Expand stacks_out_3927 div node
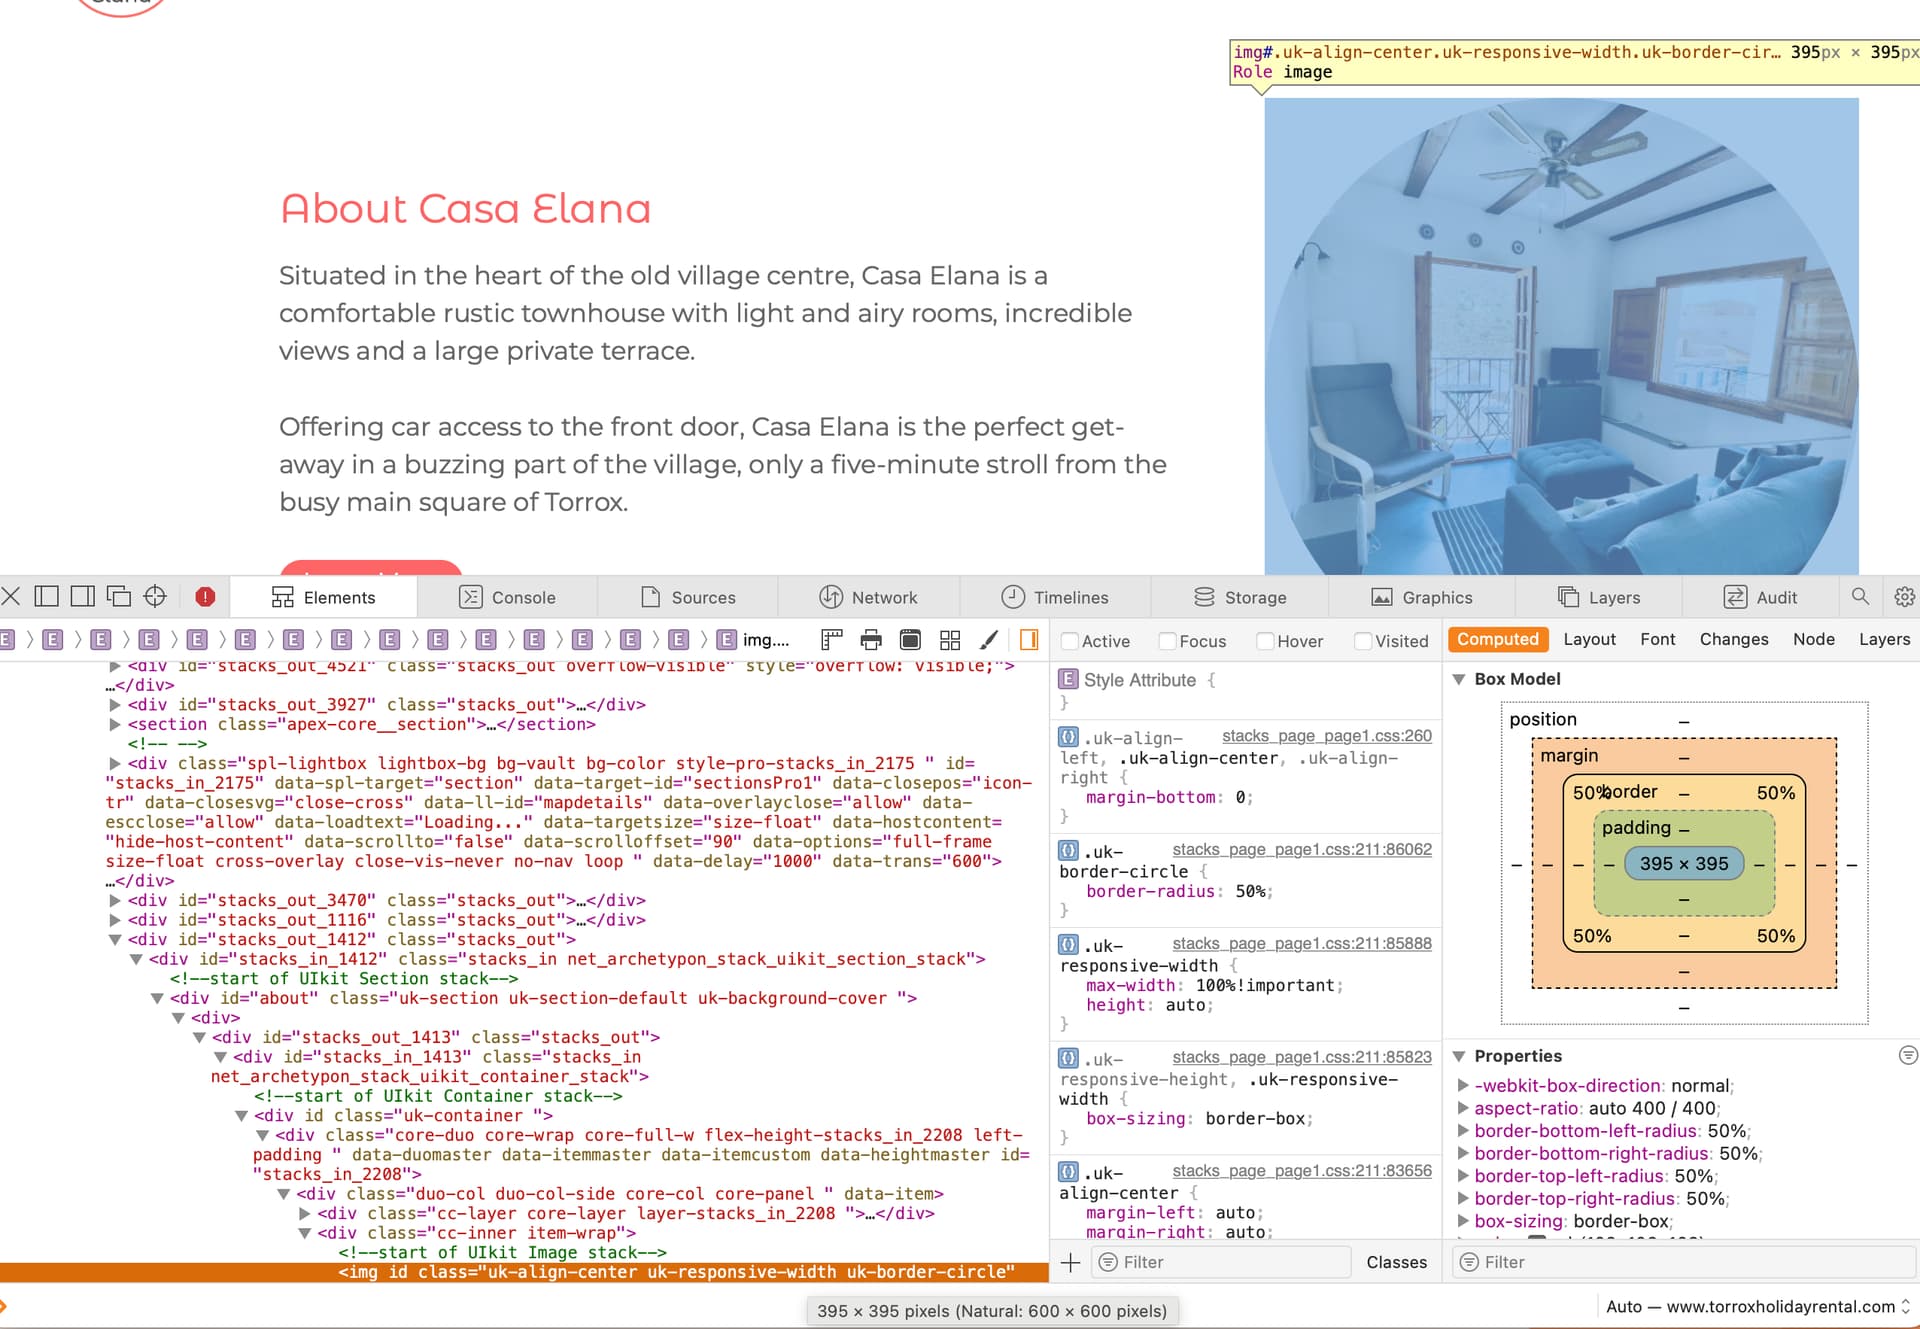Viewport: 1920px width, 1329px height. [x=115, y=705]
